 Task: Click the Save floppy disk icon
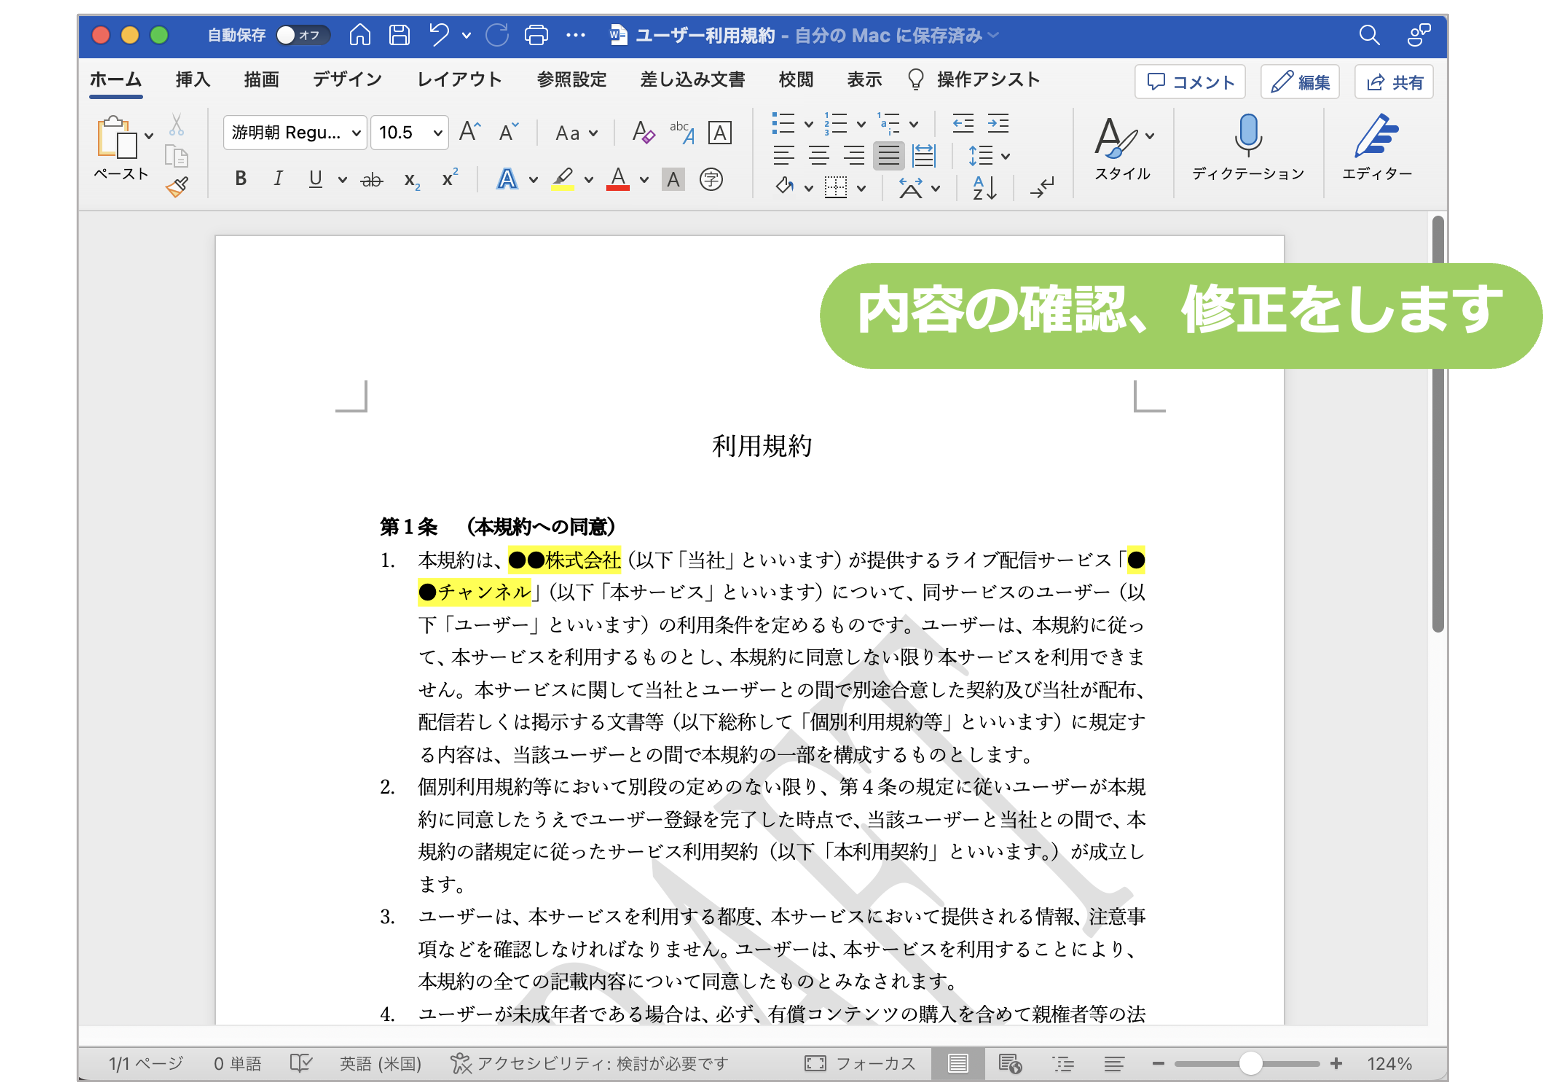399,35
